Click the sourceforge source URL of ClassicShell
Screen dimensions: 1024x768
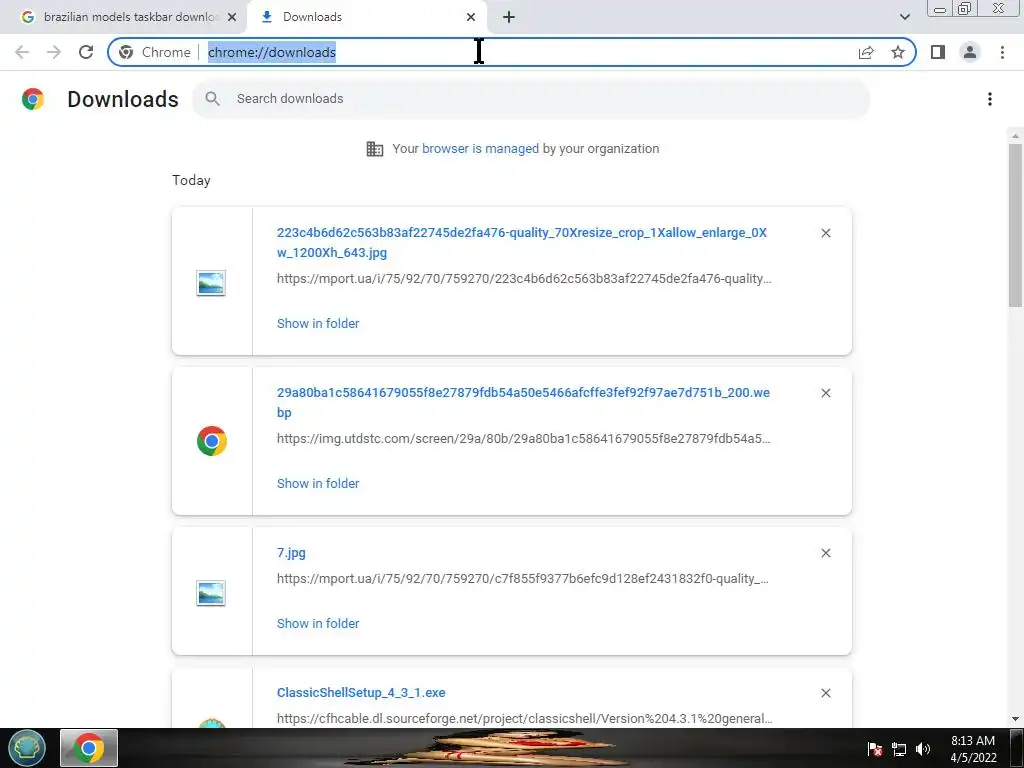click(524, 718)
